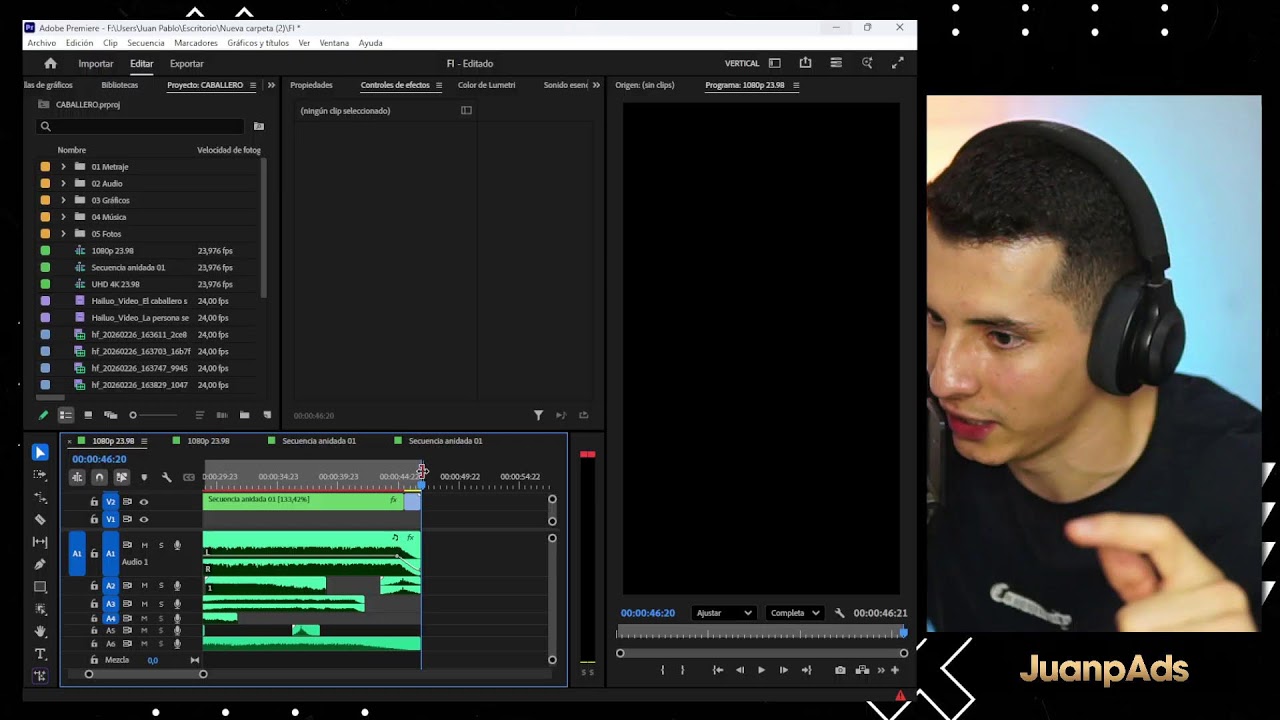The width and height of the screenshot is (1280, 720).
Task: Adjust Project panel thumbnail zoom slider
Action: 155,415
